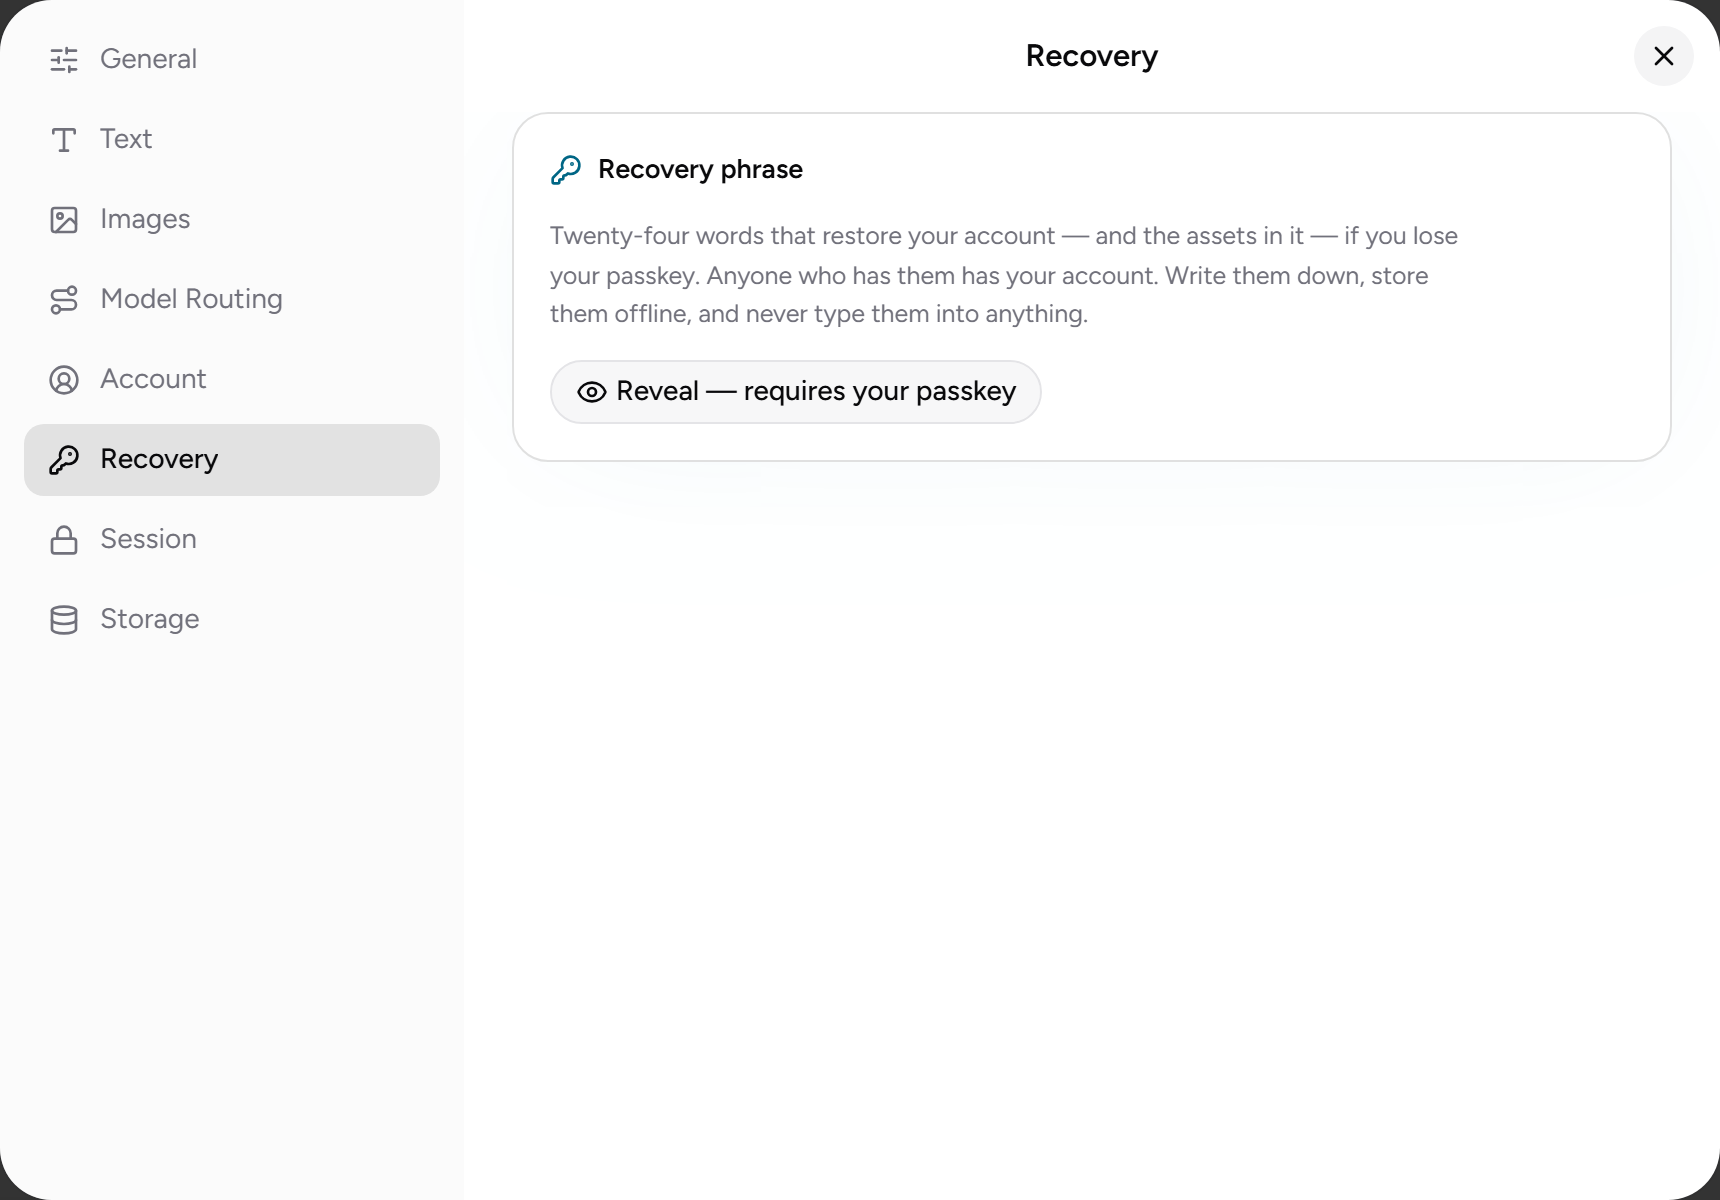
Task: Click the General sliders icon
Action: (64, 60)
